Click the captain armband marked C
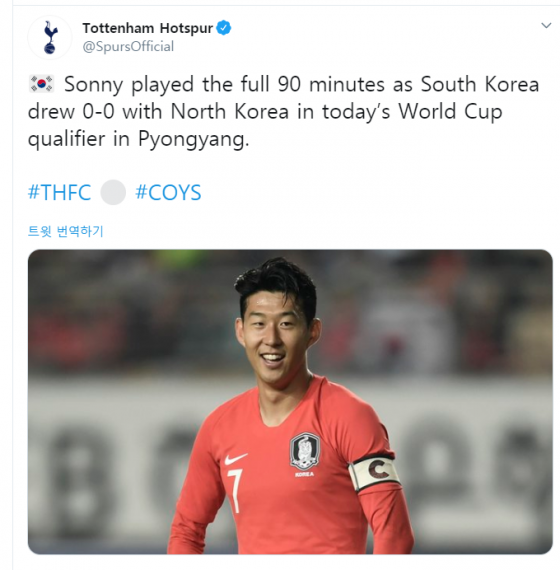The width and height of the screenshot is (560, 570). 375,471
